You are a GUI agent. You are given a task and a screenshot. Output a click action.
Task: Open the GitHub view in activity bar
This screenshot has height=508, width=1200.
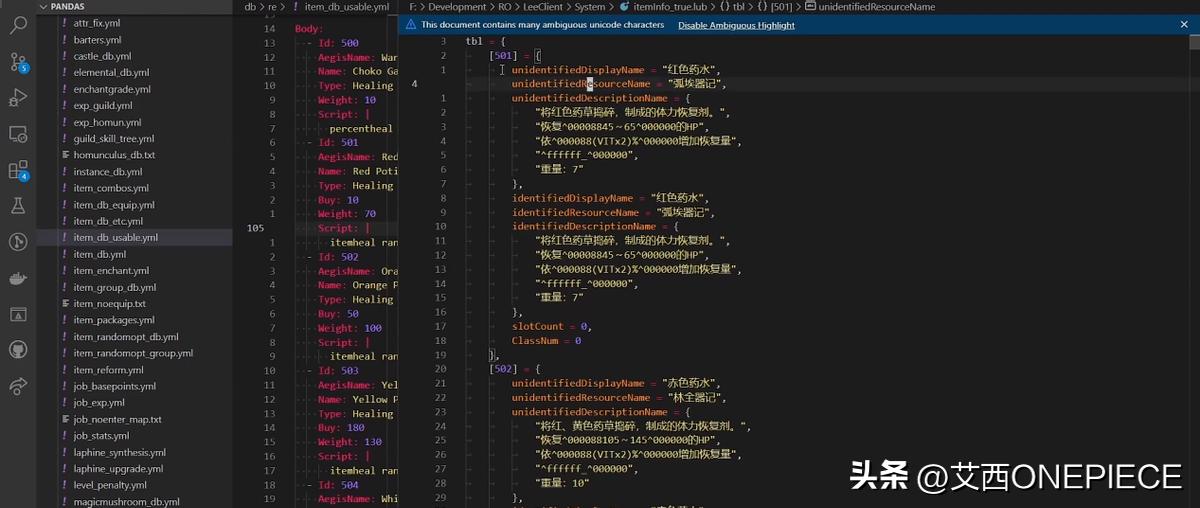(x=18, y=349)
